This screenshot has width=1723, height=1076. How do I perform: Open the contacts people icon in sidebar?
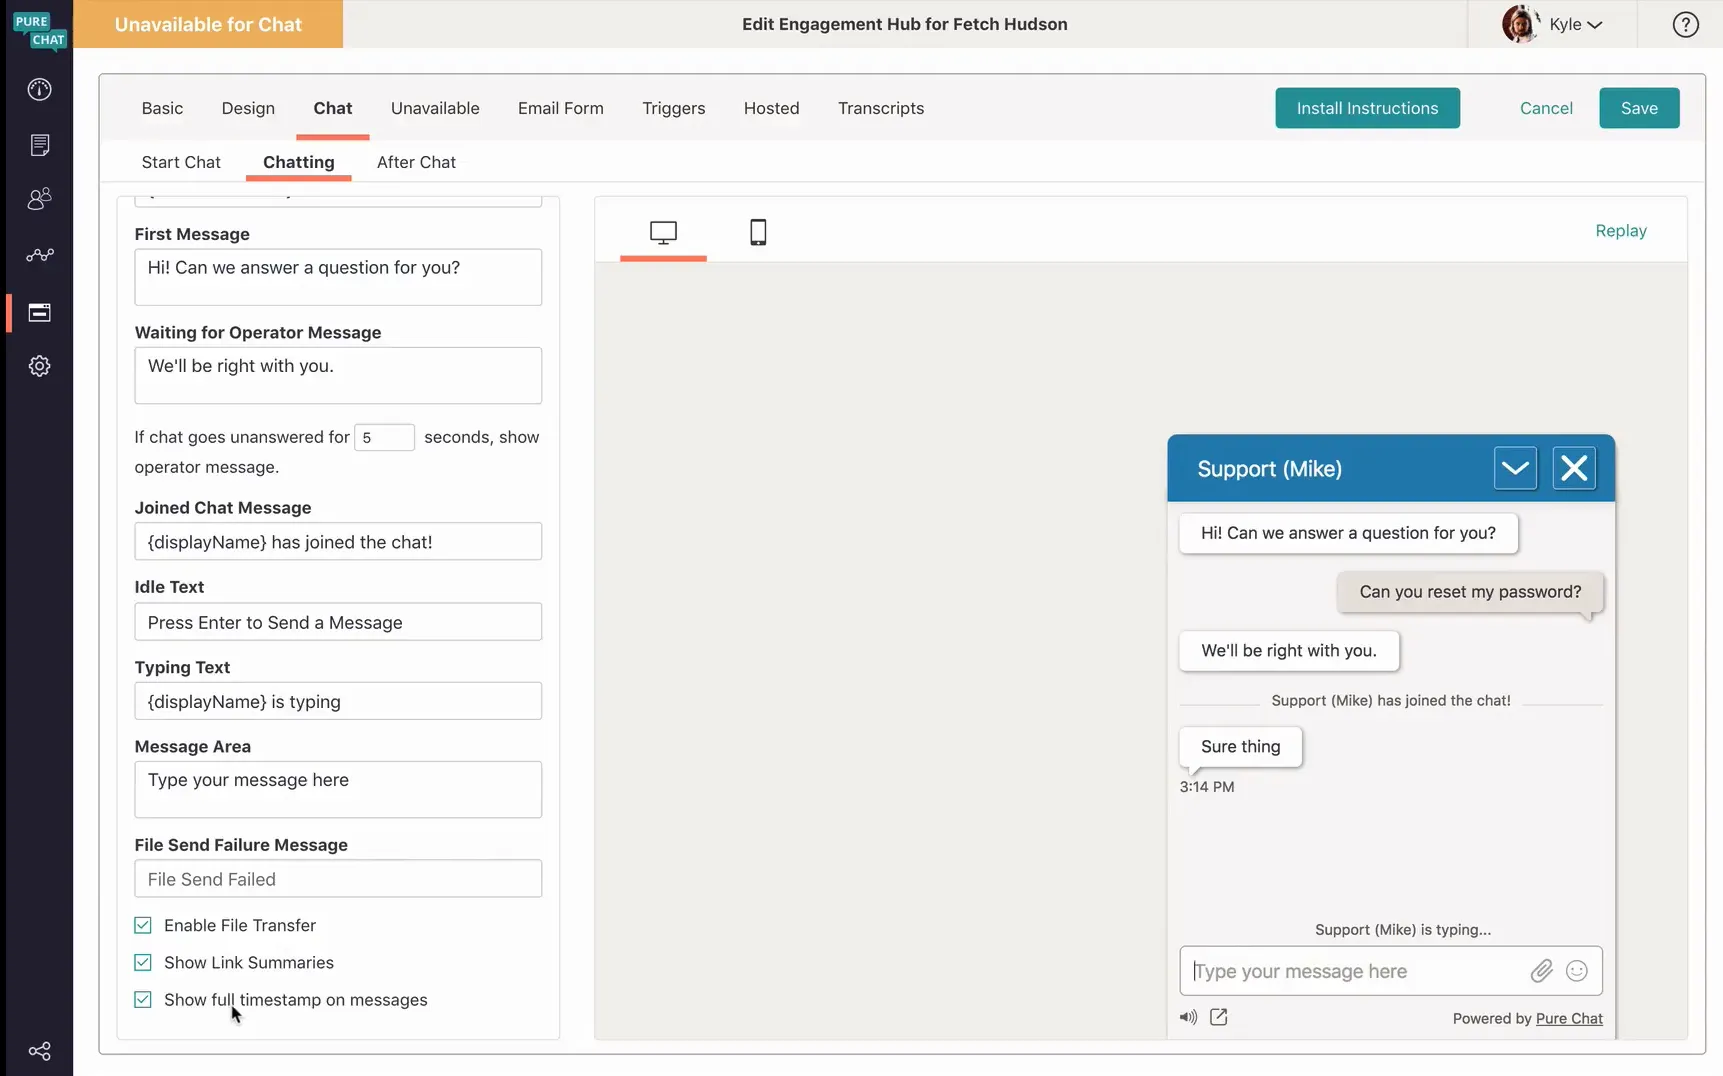click(39, 199)
